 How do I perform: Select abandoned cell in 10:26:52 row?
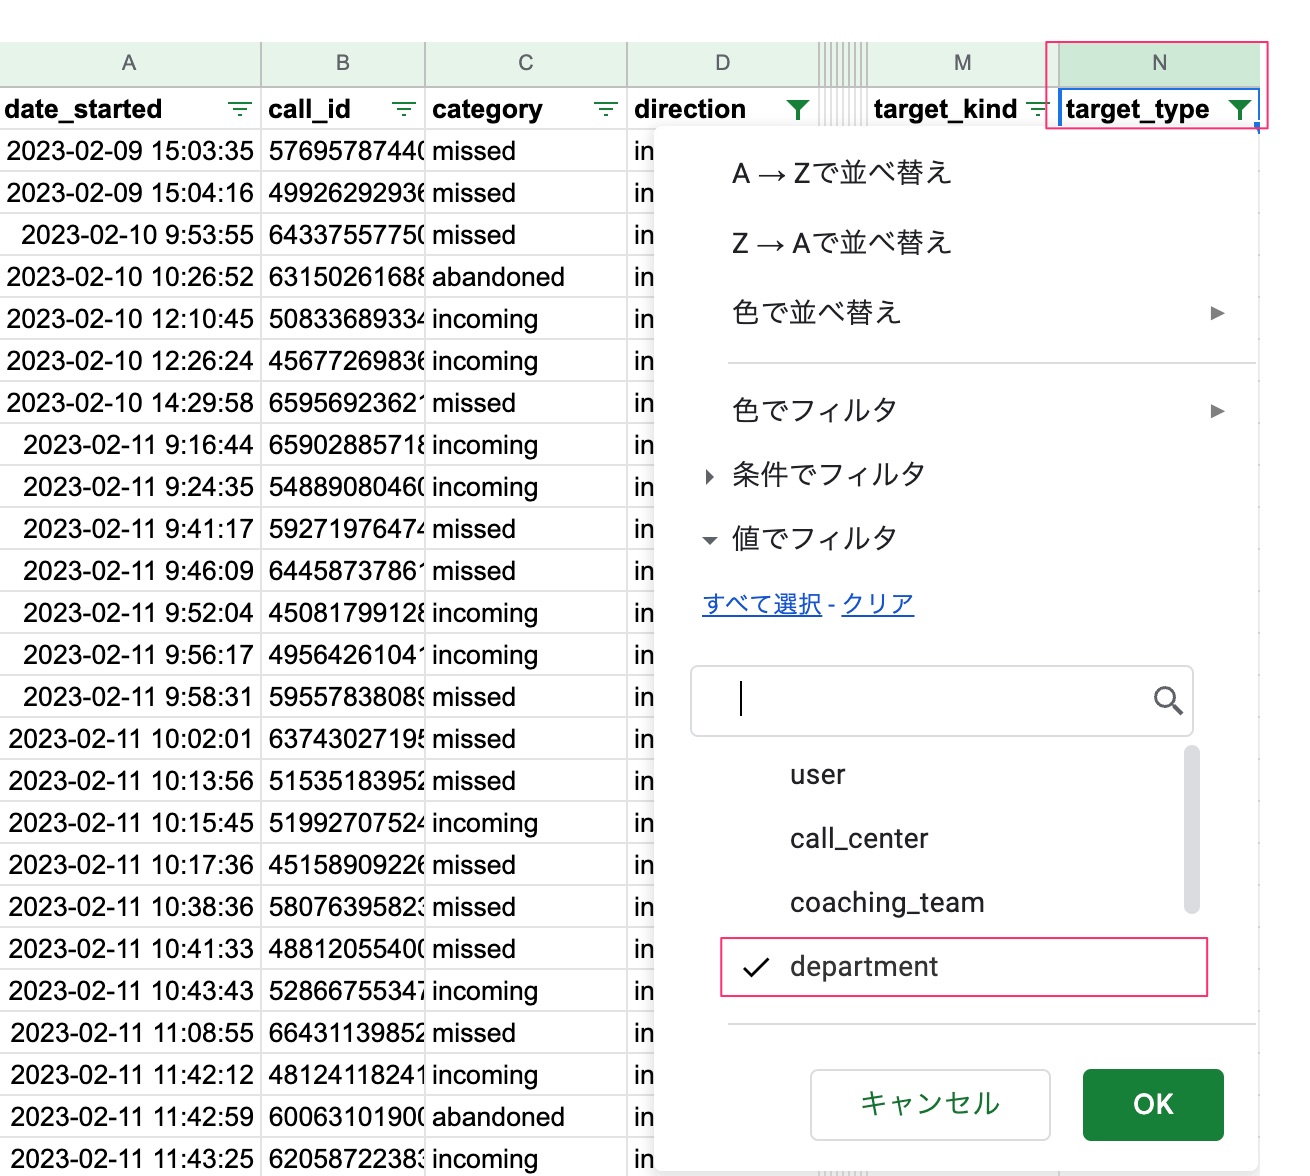(526, 277)
